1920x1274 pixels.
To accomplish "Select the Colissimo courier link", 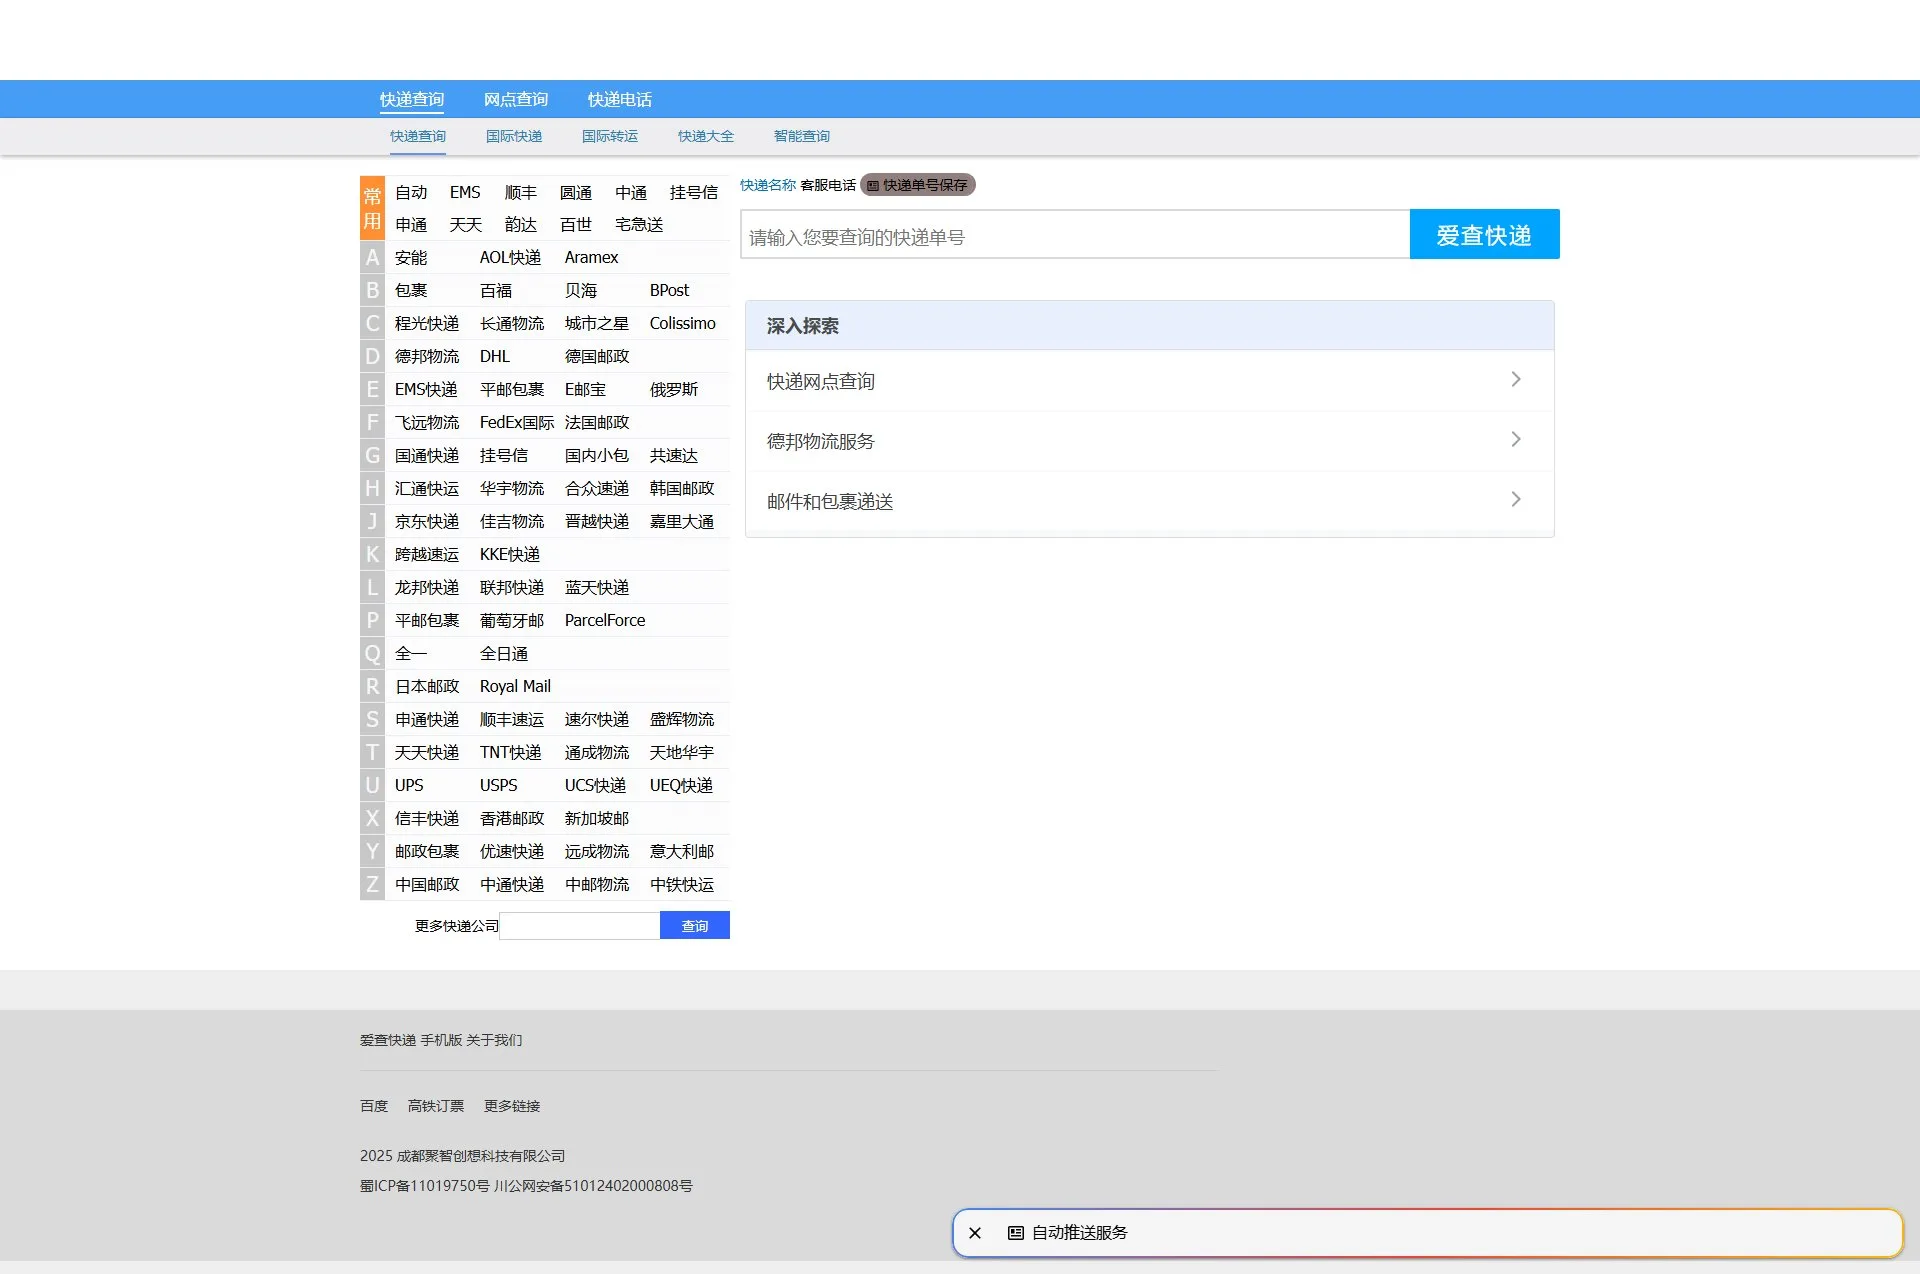I will (683, 324).
